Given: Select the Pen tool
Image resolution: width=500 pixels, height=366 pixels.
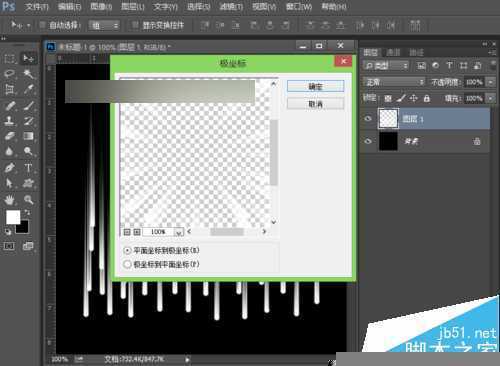Looking at the screenshot, I should click(x=9, y=168).
